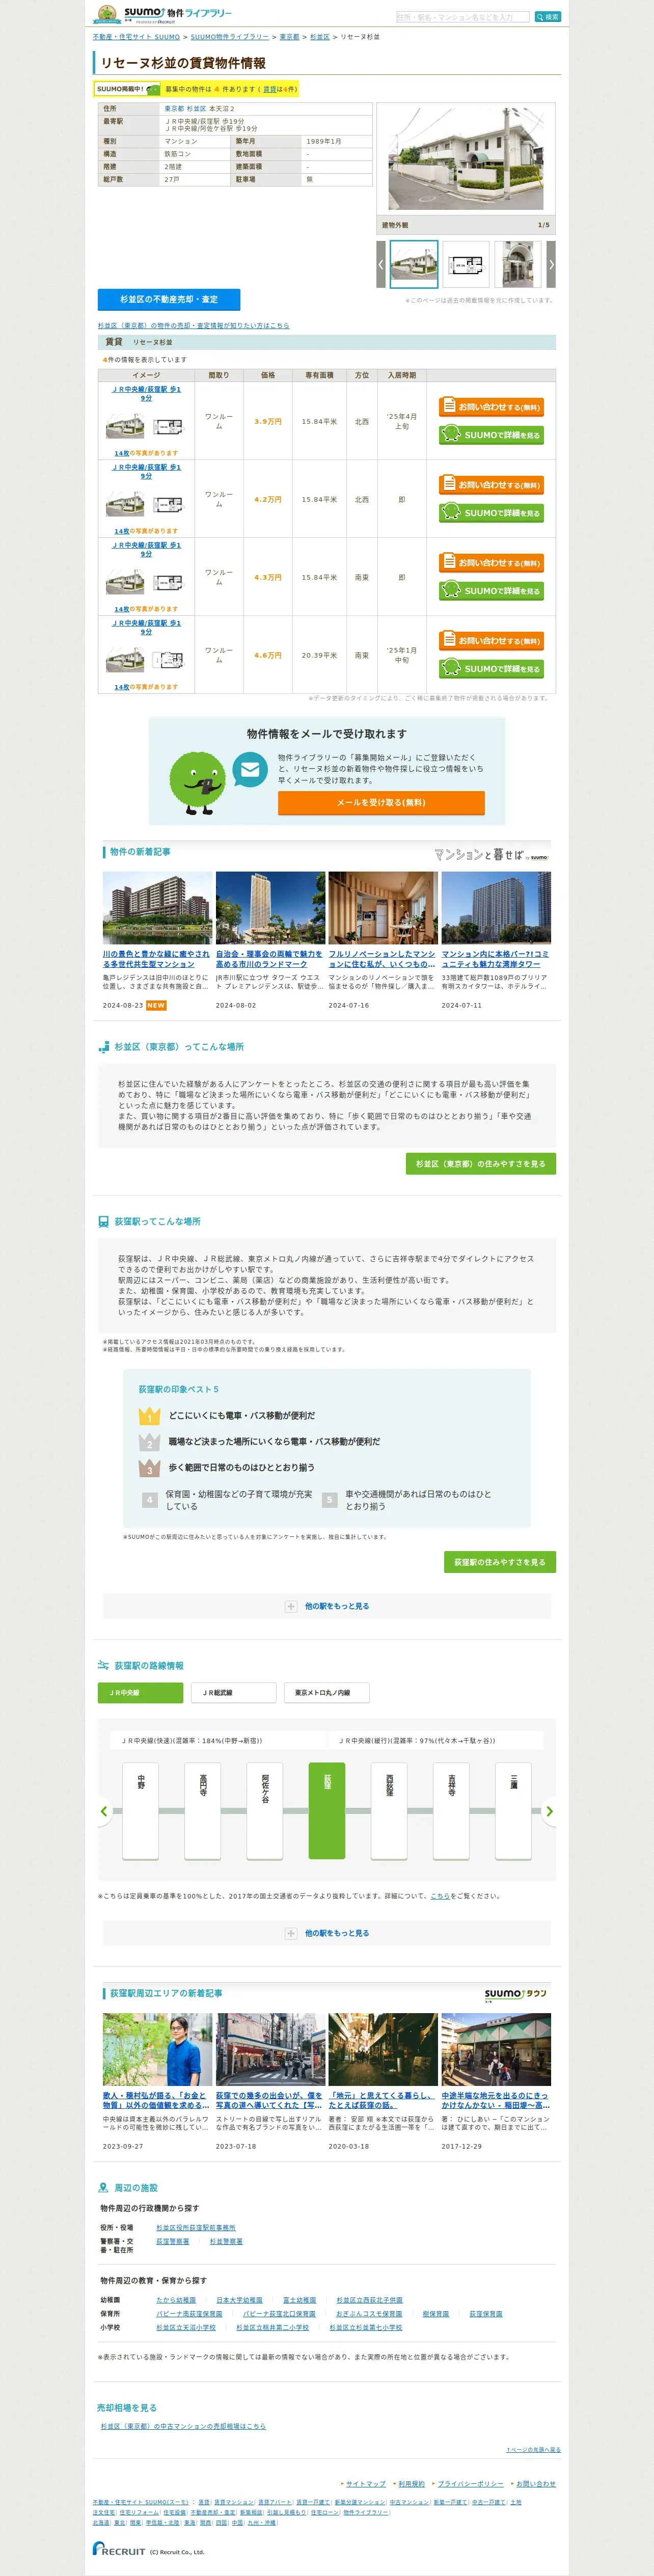The height and width of the screenshot is (2576, 654).
Task: Open 東京都 breadcrumb link
Action: pyautogui.click(x=289, y=37)
